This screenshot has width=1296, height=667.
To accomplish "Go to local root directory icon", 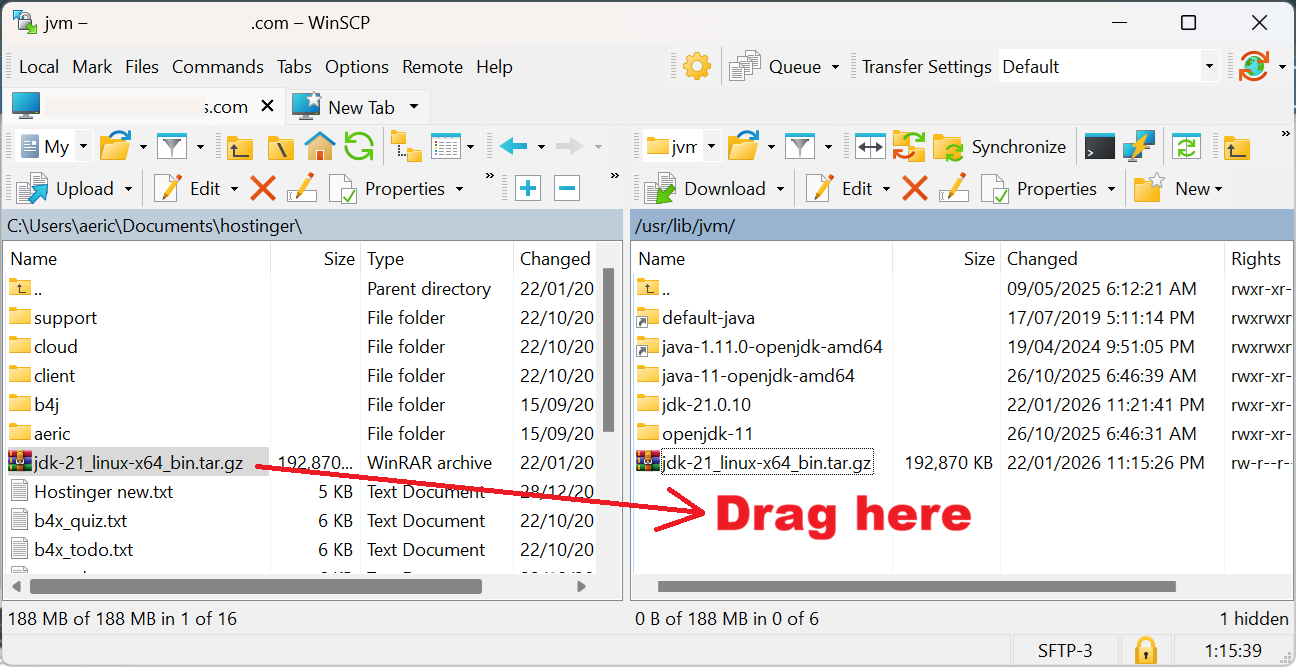I will [x=280, y=147].
